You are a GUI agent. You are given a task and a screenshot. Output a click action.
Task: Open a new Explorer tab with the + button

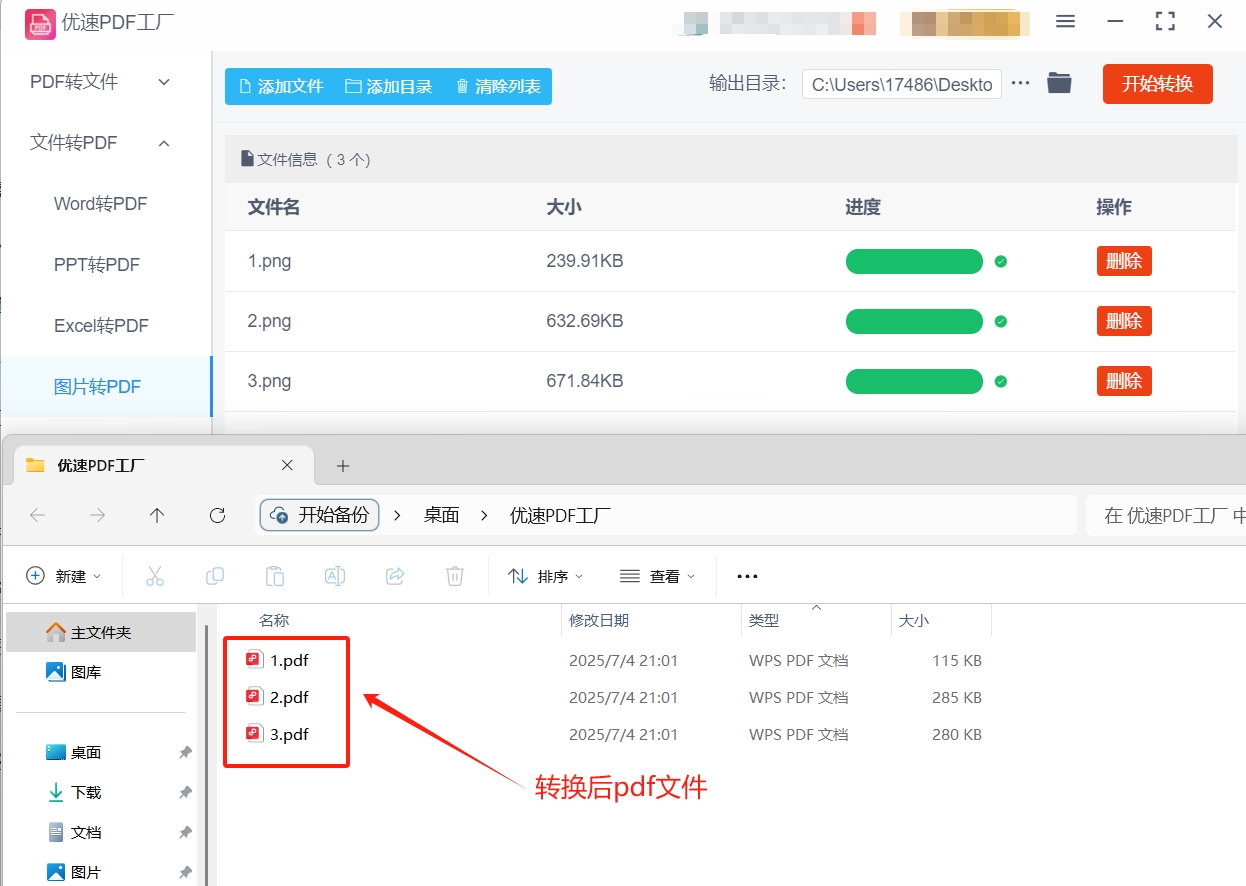pos(343,465)
